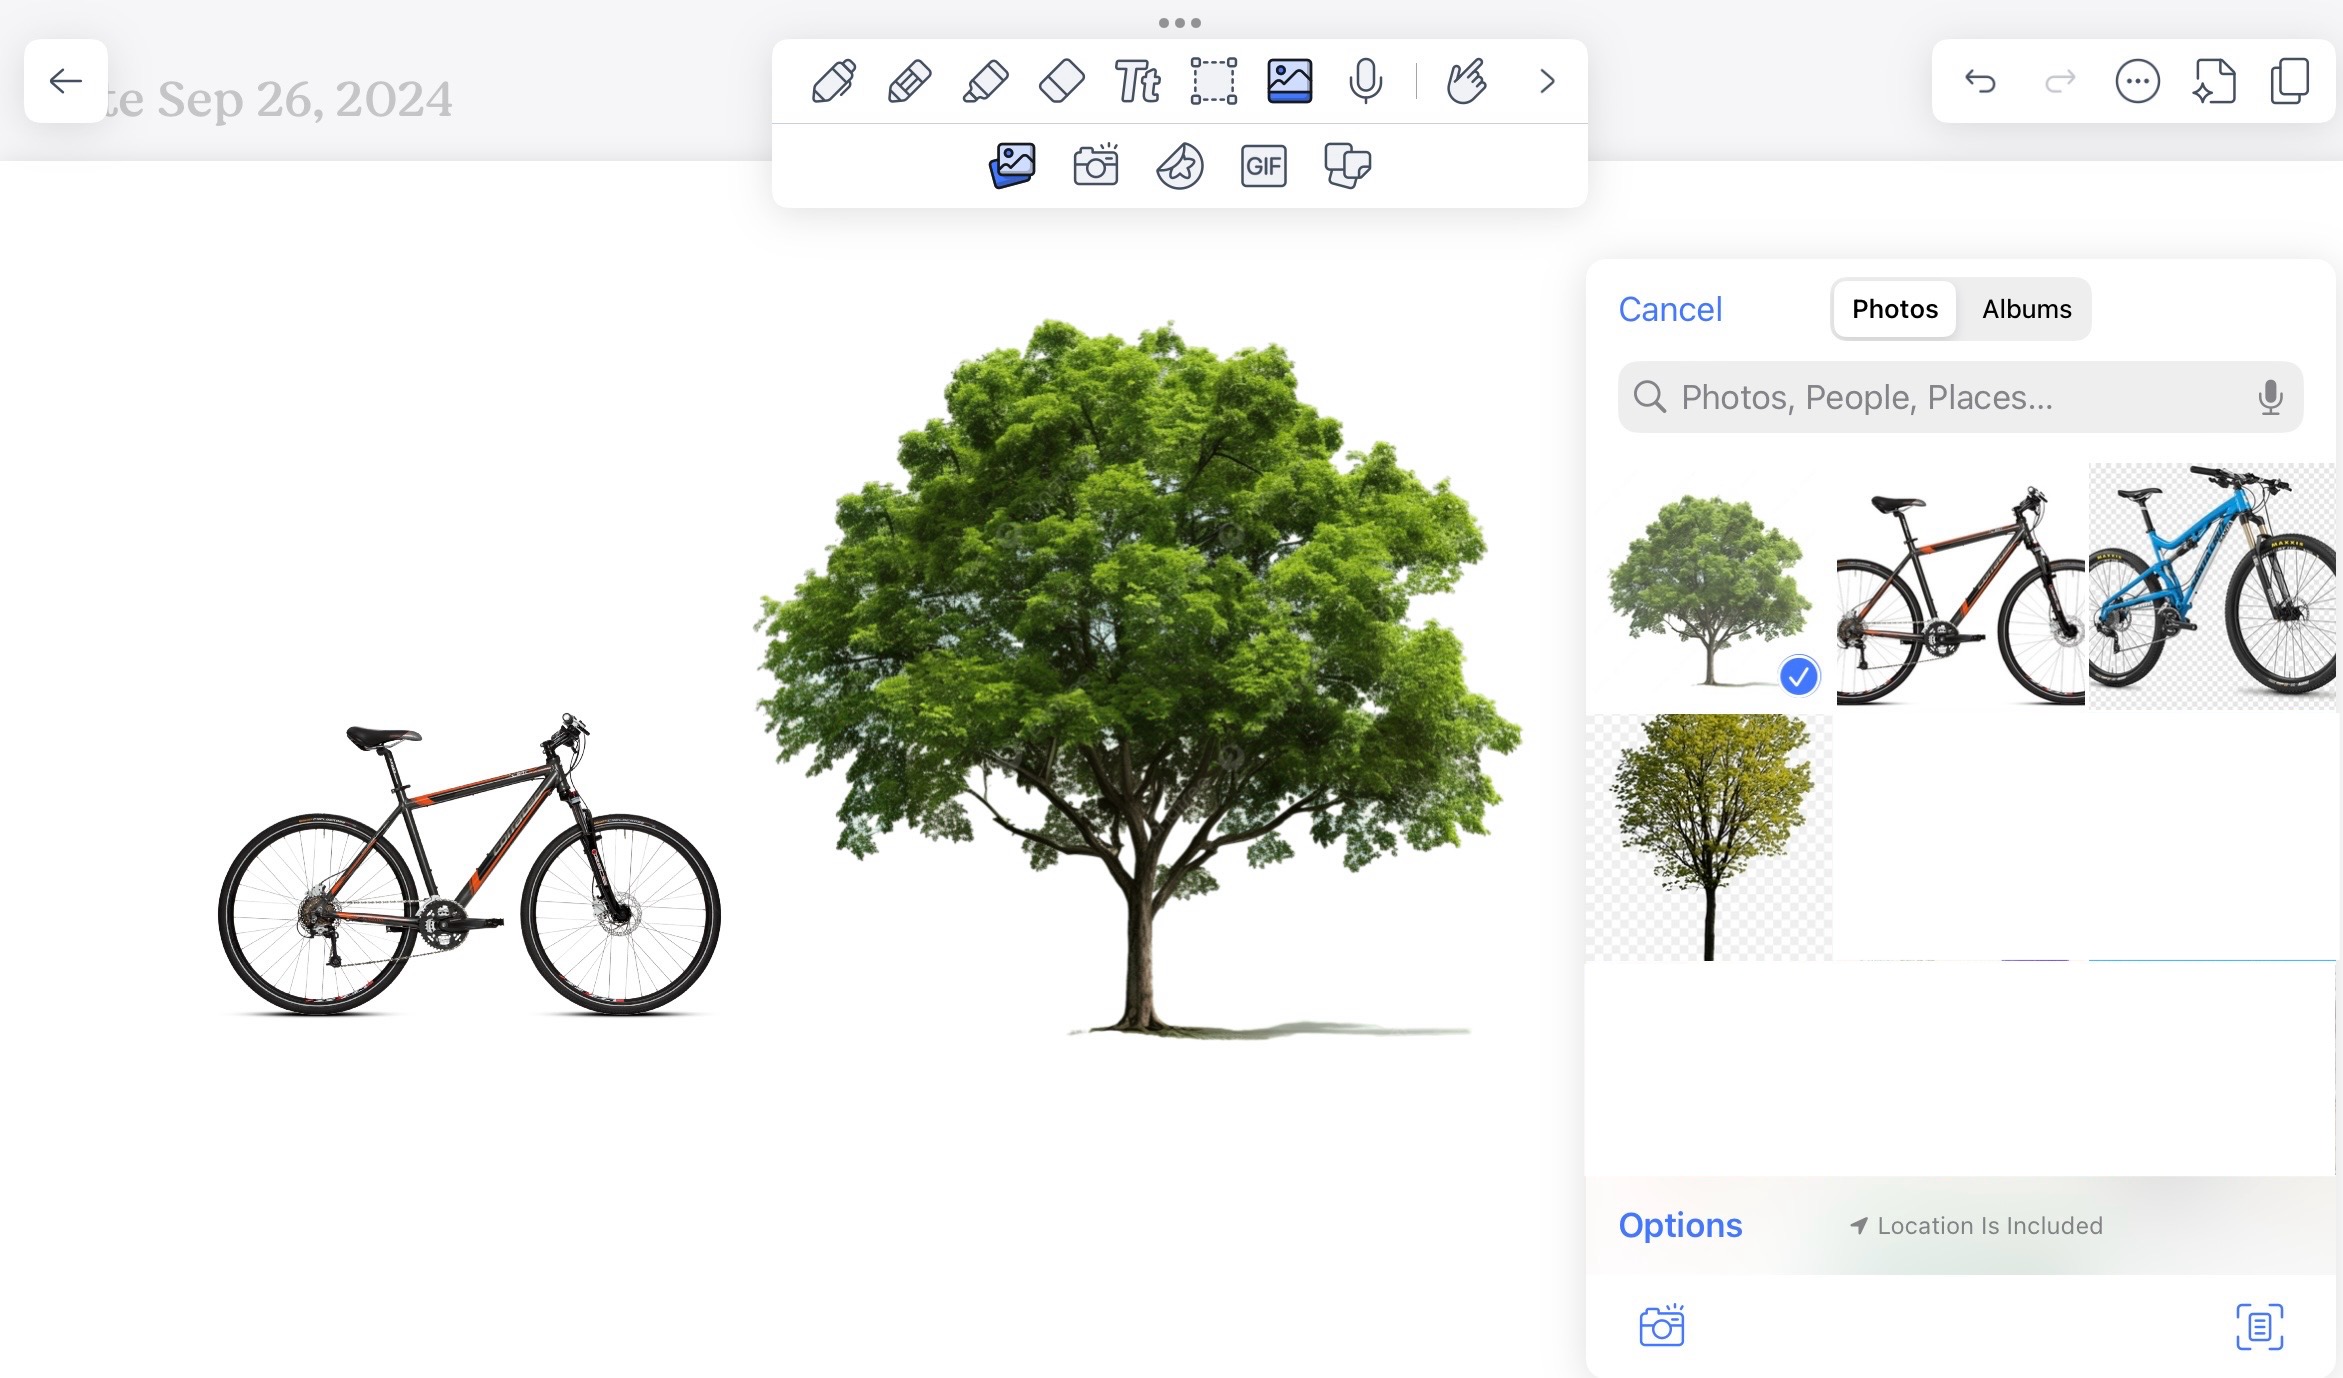This screenshot has height=1378, width=2343.
Task: Select the Highlighter tool
Action: pyautogui.click(x=986, y=81)
